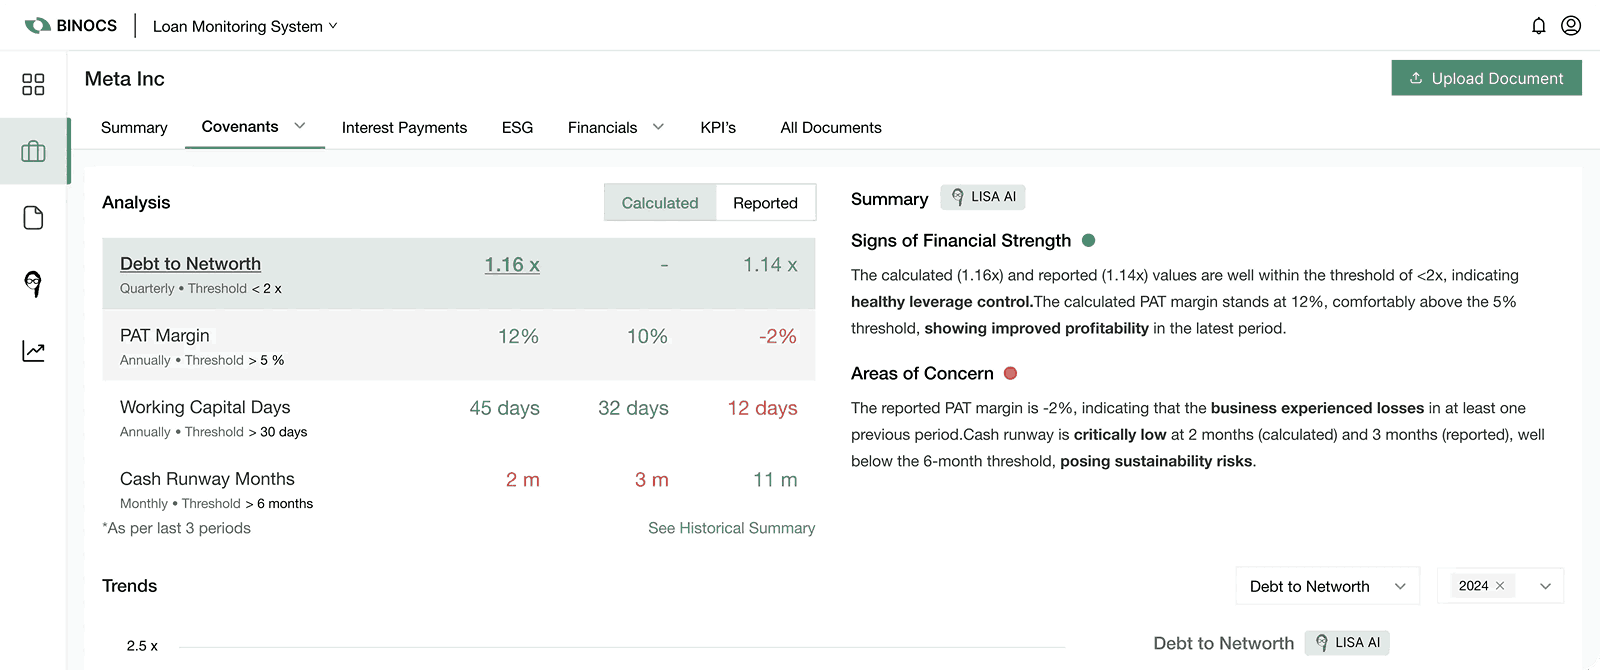1600x670 pixels.
Task: Open the KPI's tab
Action: (x=718, y=127)
